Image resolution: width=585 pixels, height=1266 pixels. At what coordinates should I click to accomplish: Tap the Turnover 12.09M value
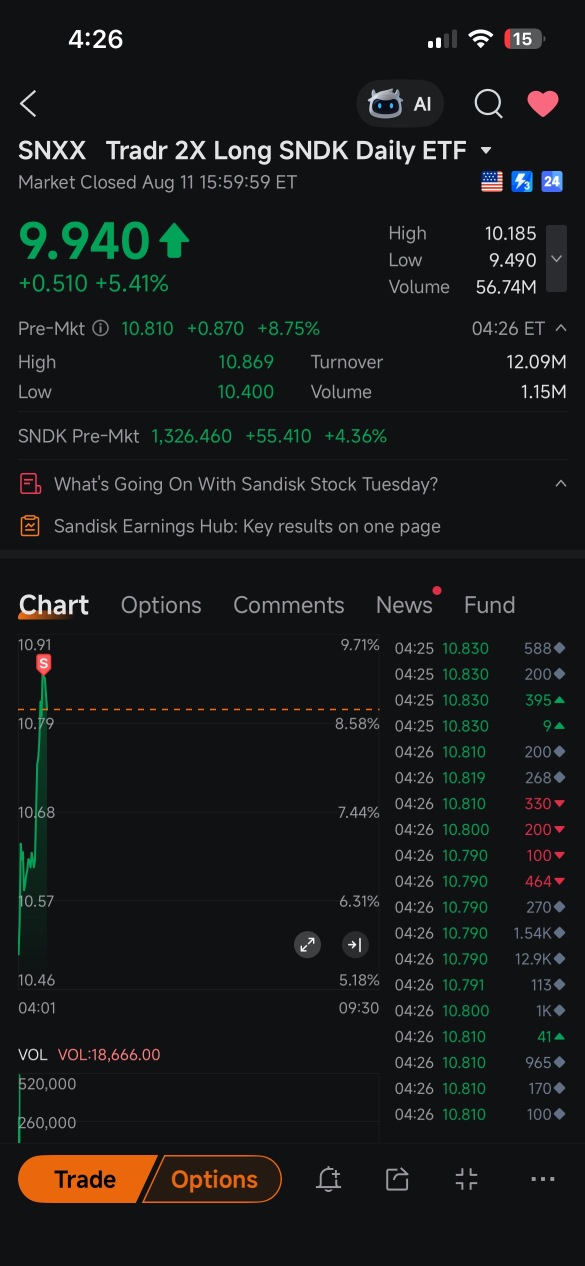(536, 362)
